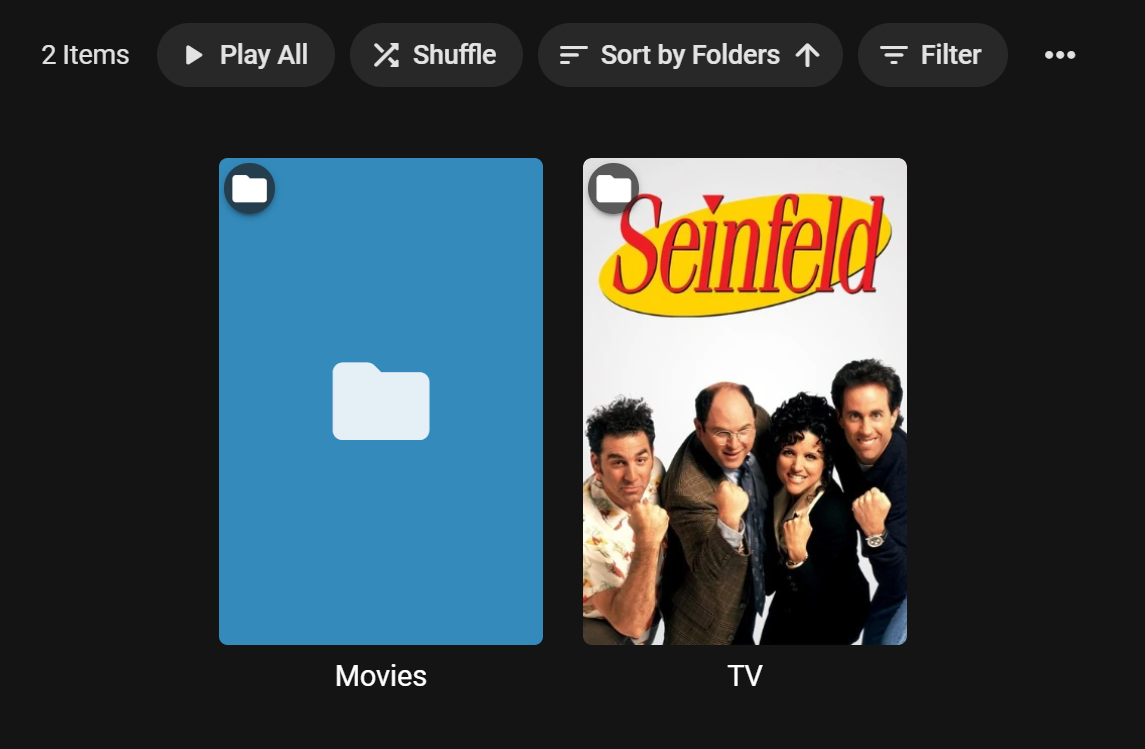Screen dimensions: 1145x749
Task: Select the shuffle crossed-arrows icon
Action: click(385, 55)
